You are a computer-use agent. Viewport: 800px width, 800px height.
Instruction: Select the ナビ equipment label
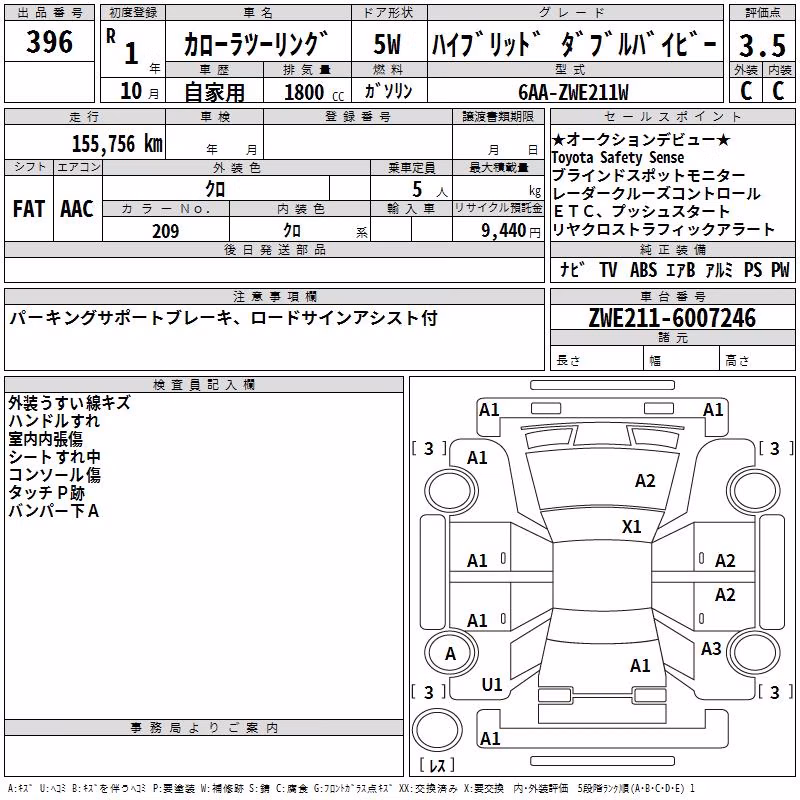[572, 269]
